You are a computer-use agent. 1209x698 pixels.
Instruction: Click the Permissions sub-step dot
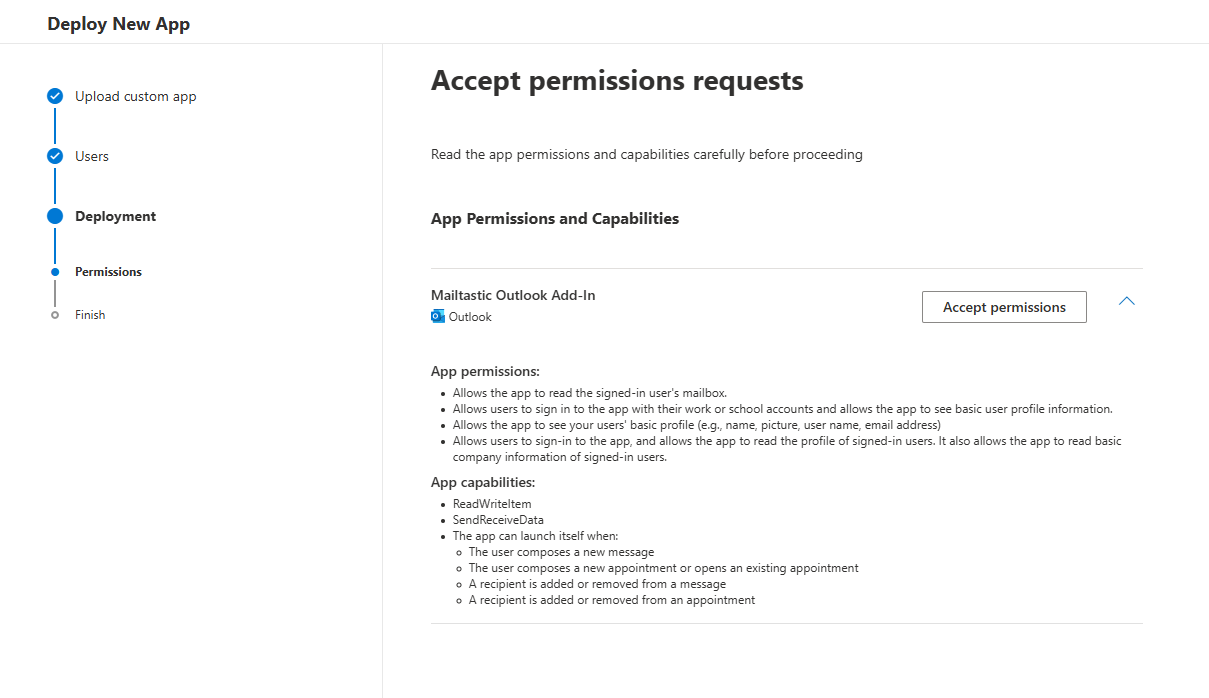[55, 272]
